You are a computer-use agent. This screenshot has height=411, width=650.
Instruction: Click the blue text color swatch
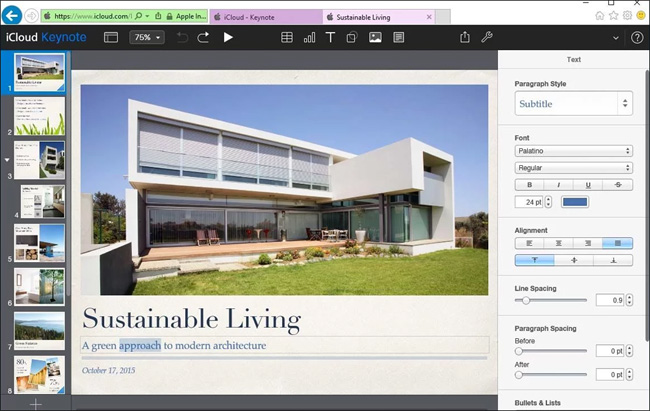pos(575,202)
